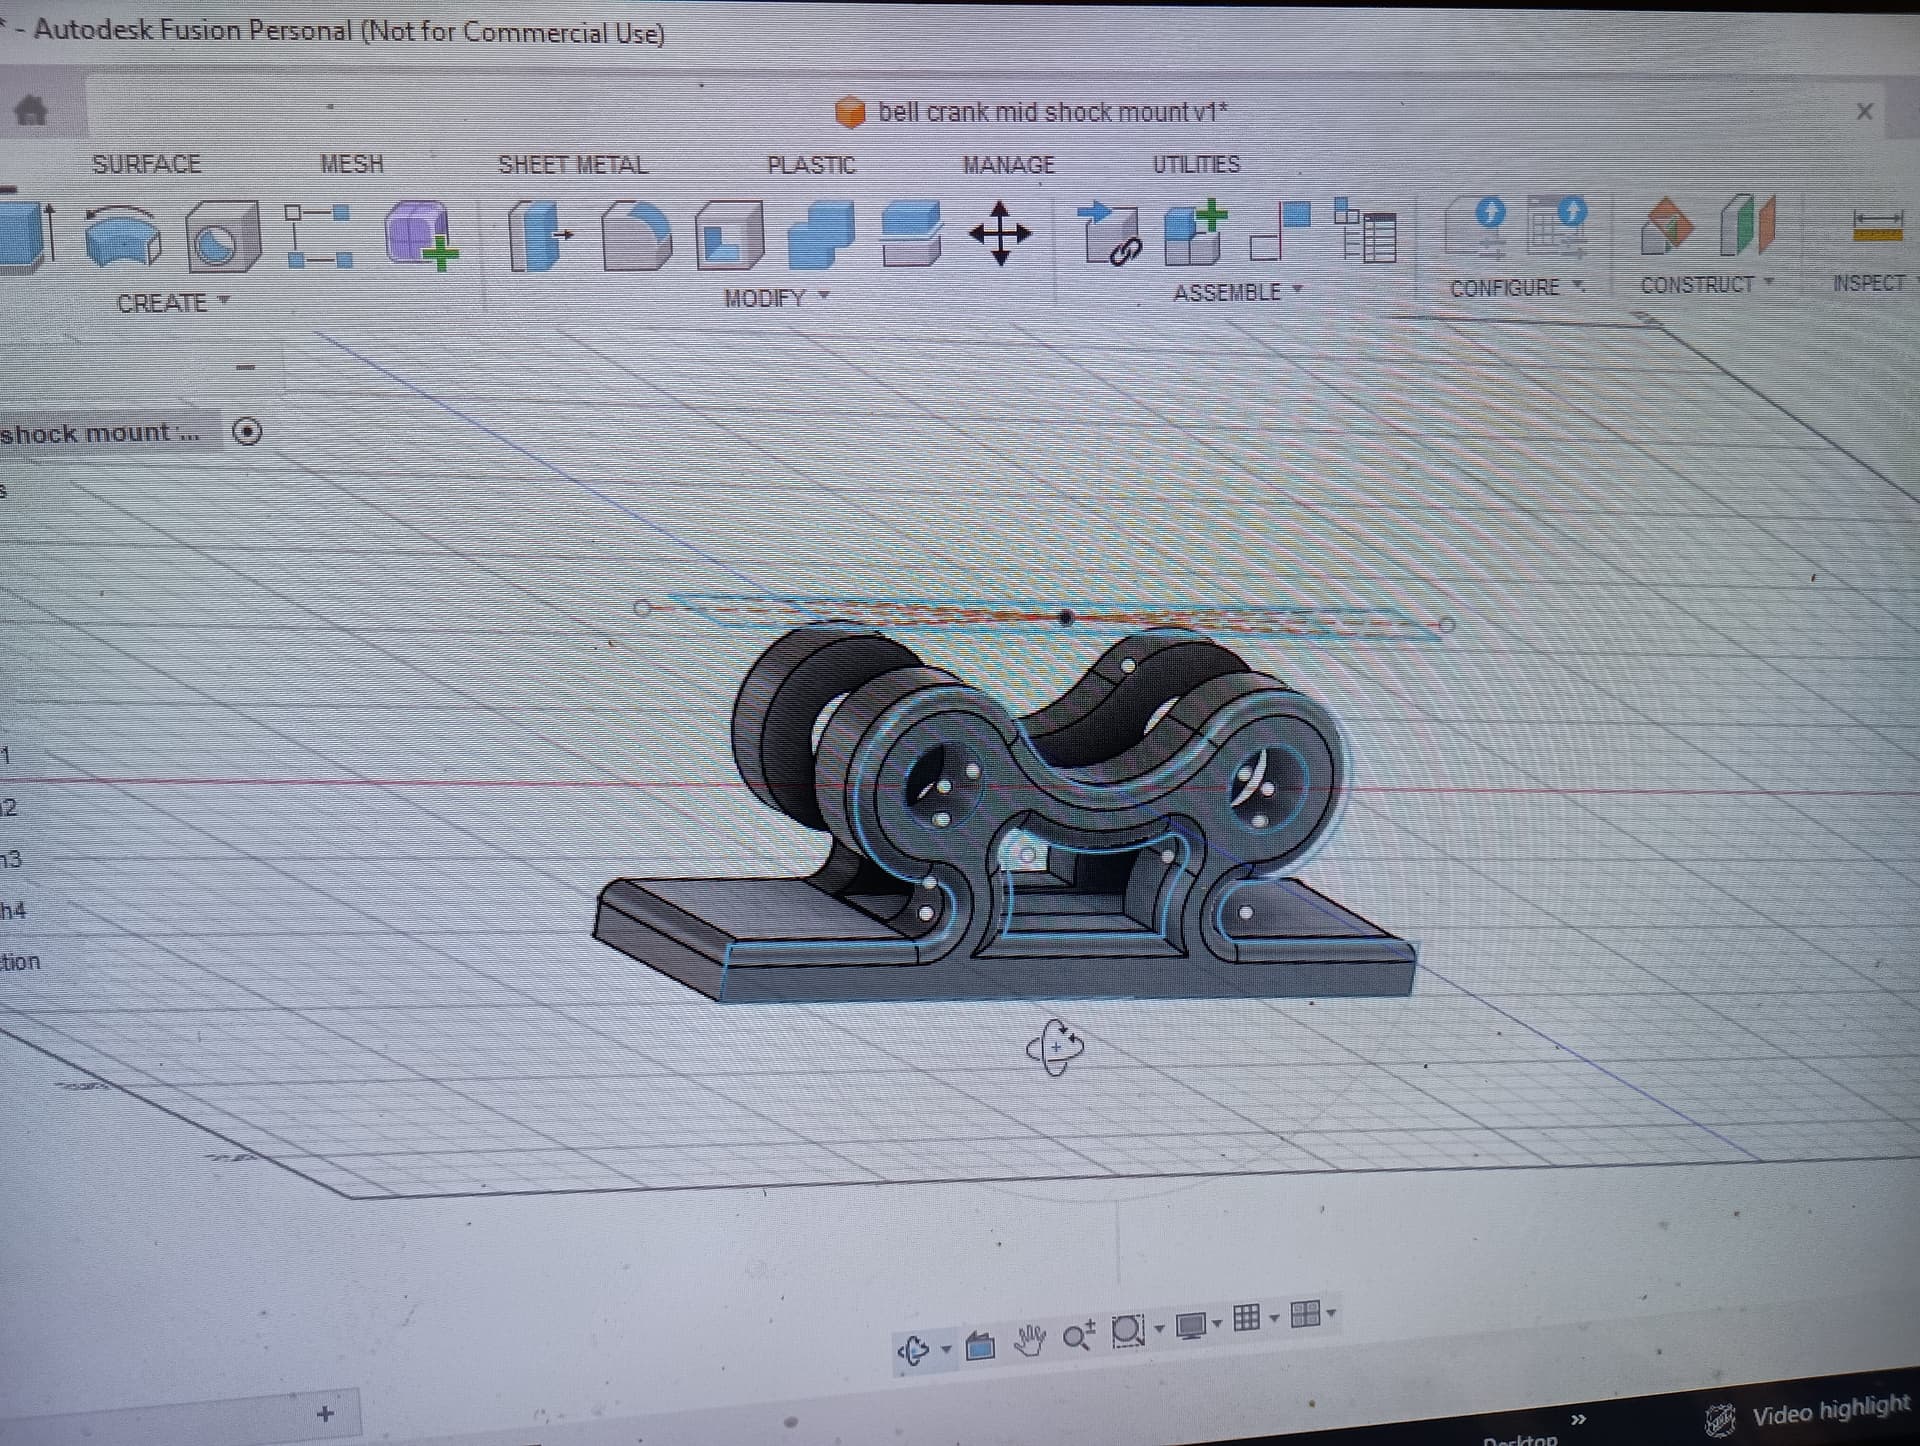This screenshot has width=1920, height=1446.
Task: Click the Zoom magnifier navigation tool
Action: coord(1078,1335)
